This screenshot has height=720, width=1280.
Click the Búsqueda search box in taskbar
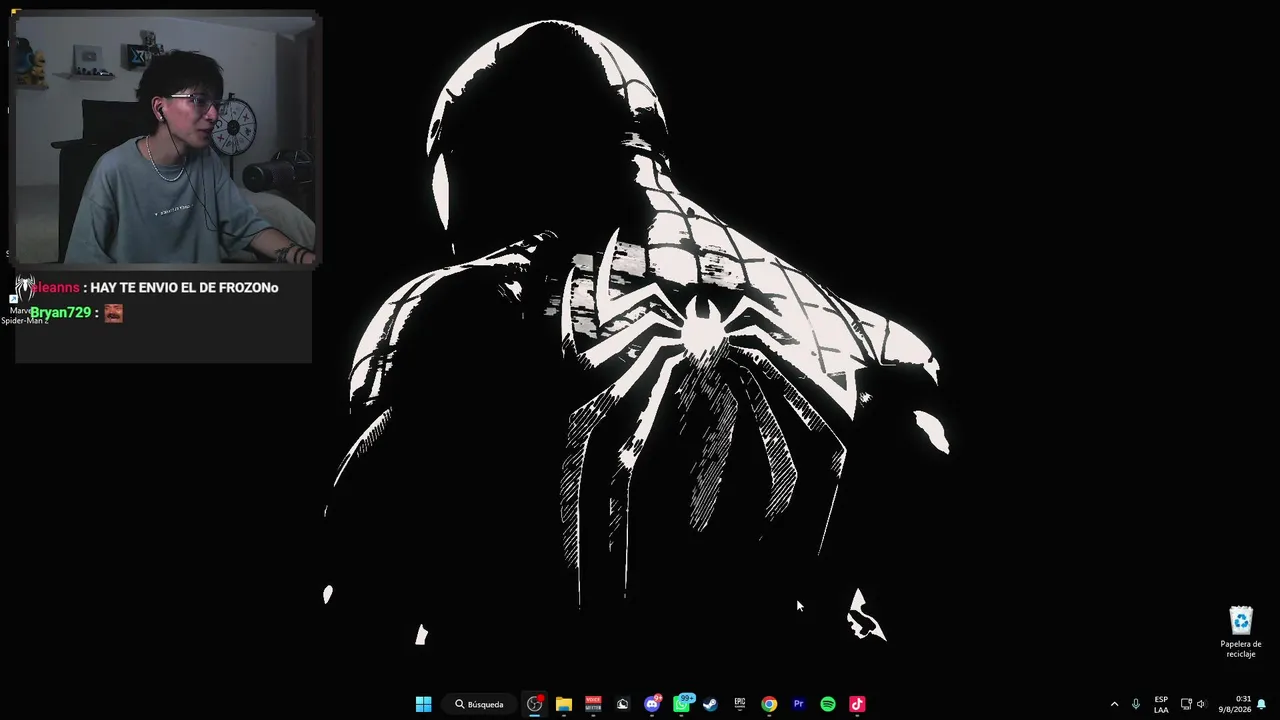(x=480, y=704)
